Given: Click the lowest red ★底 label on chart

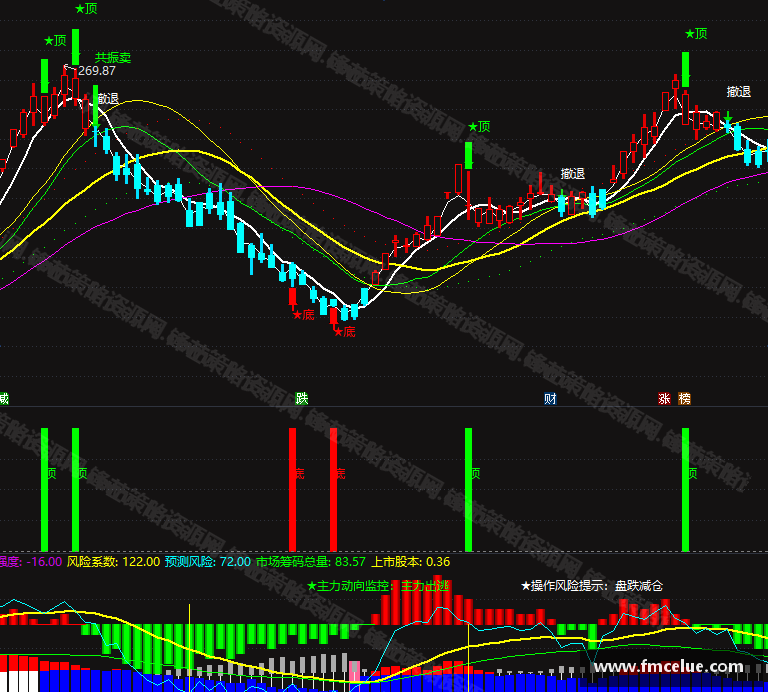Looking at the screenshot, I should pos(345,332).
